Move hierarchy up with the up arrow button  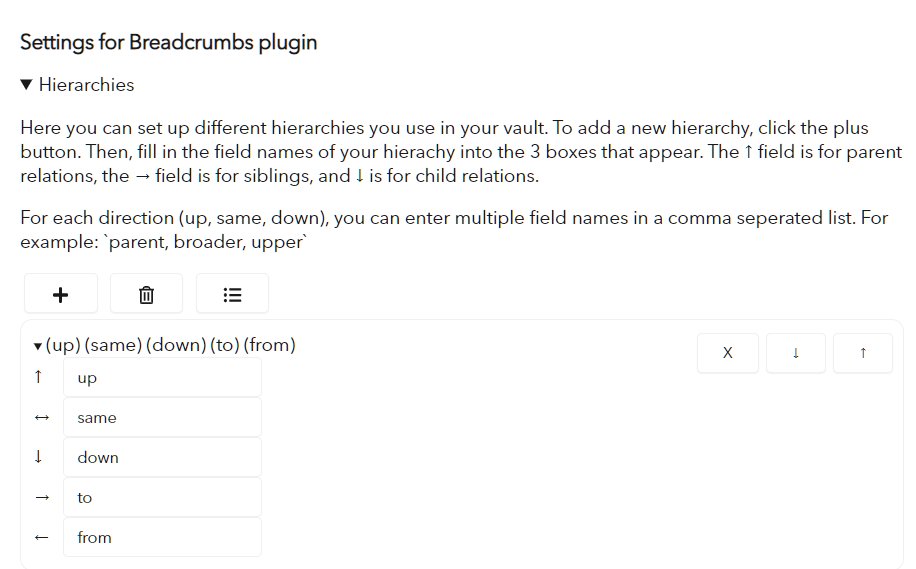click(863, 353)
